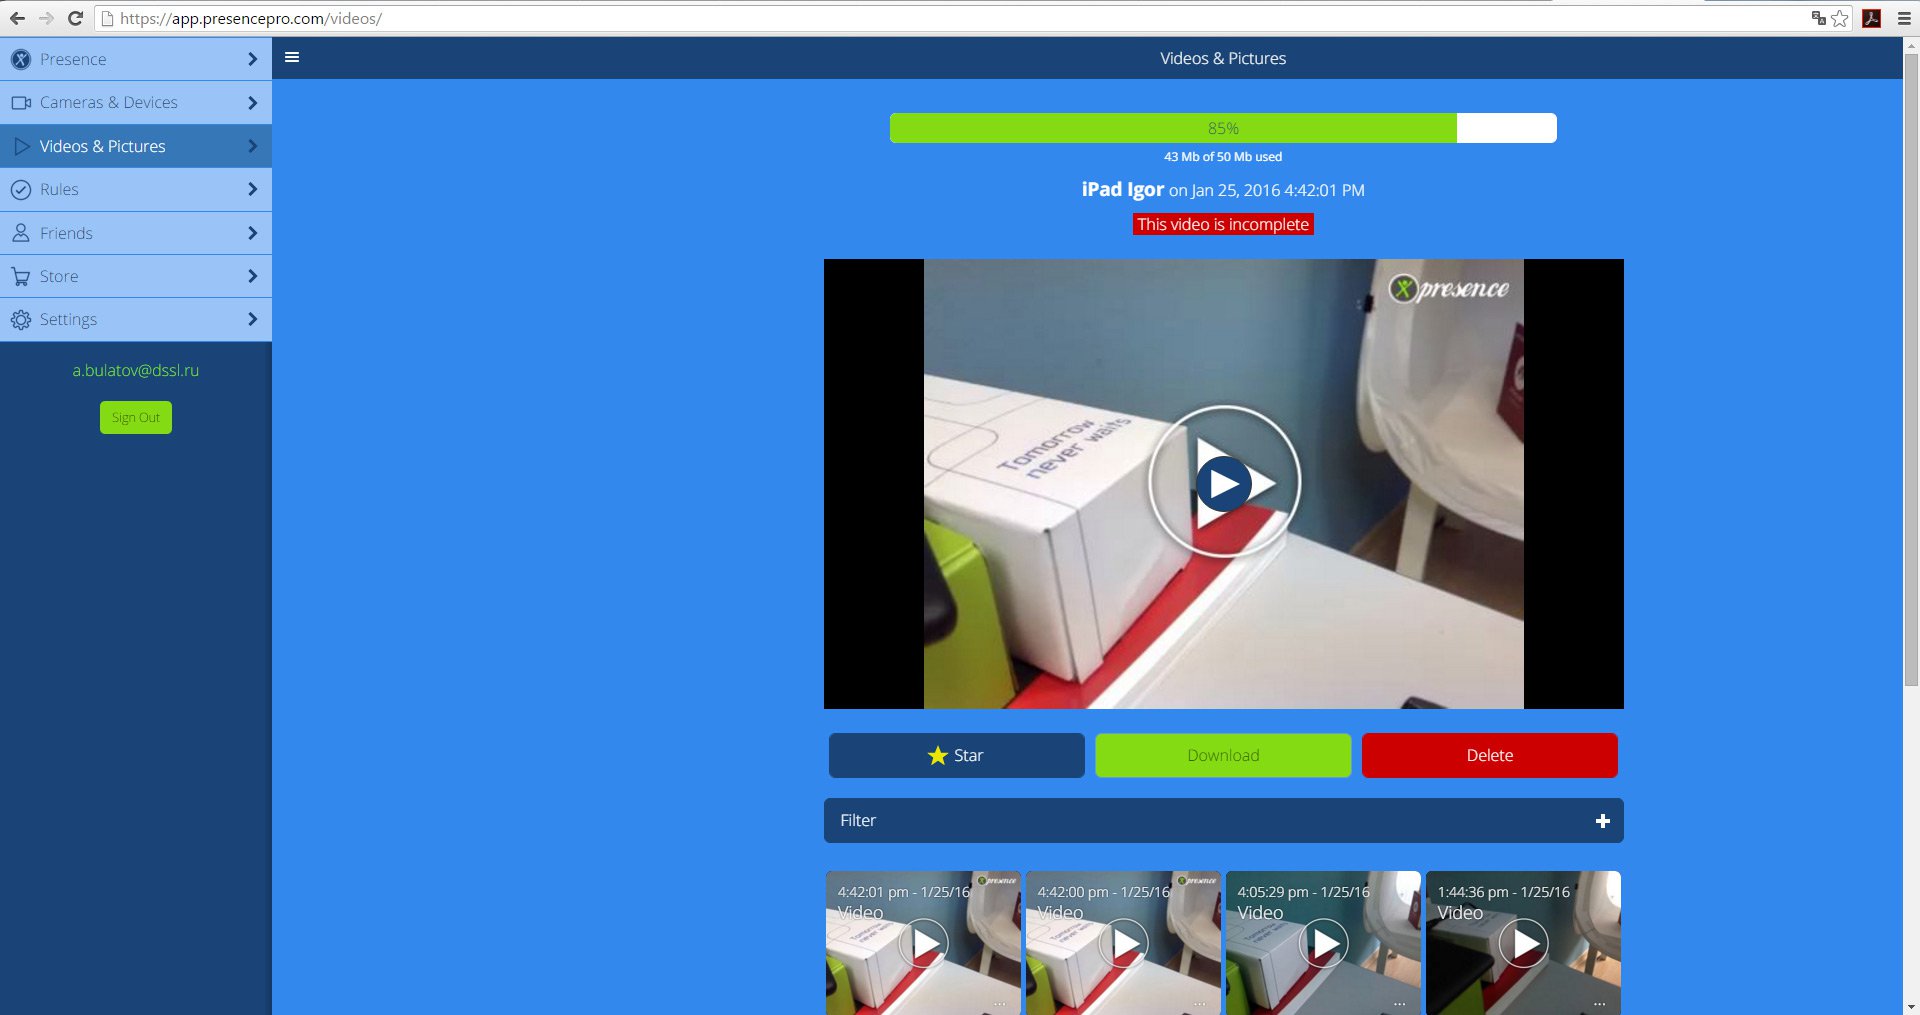Click the browser reload icon

[x=75, y=18]
